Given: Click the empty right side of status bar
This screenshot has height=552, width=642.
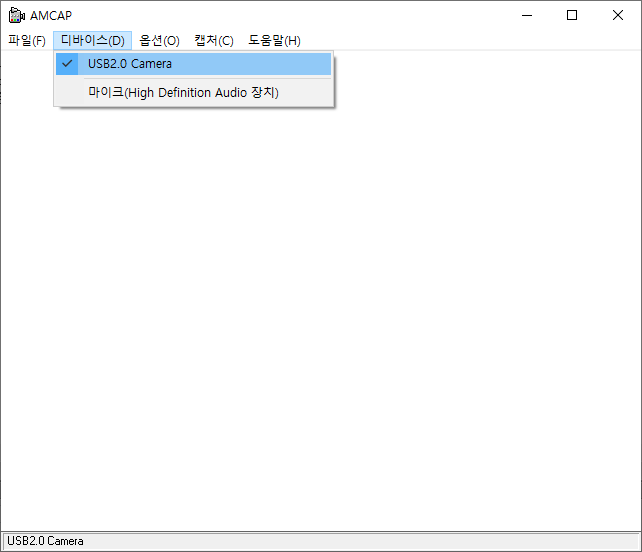Looking at the screenshot, I should coord(400,541).
